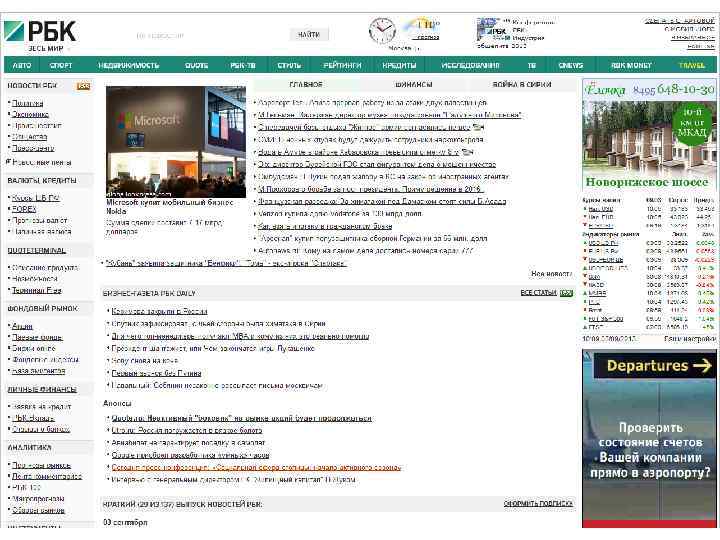Open КРЕДИТЫ in the navigation bar
Image resolution: width=720 pixels, height=540 pixels.
(x=399, y=66)
